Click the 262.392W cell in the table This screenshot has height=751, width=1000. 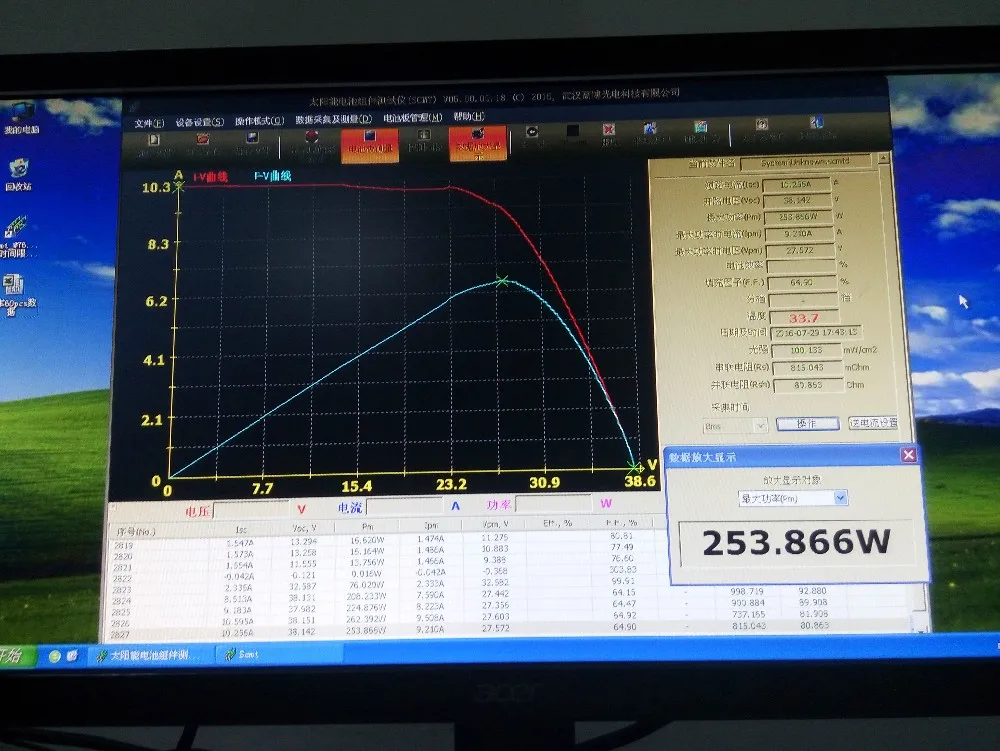[x=367, y=618]
